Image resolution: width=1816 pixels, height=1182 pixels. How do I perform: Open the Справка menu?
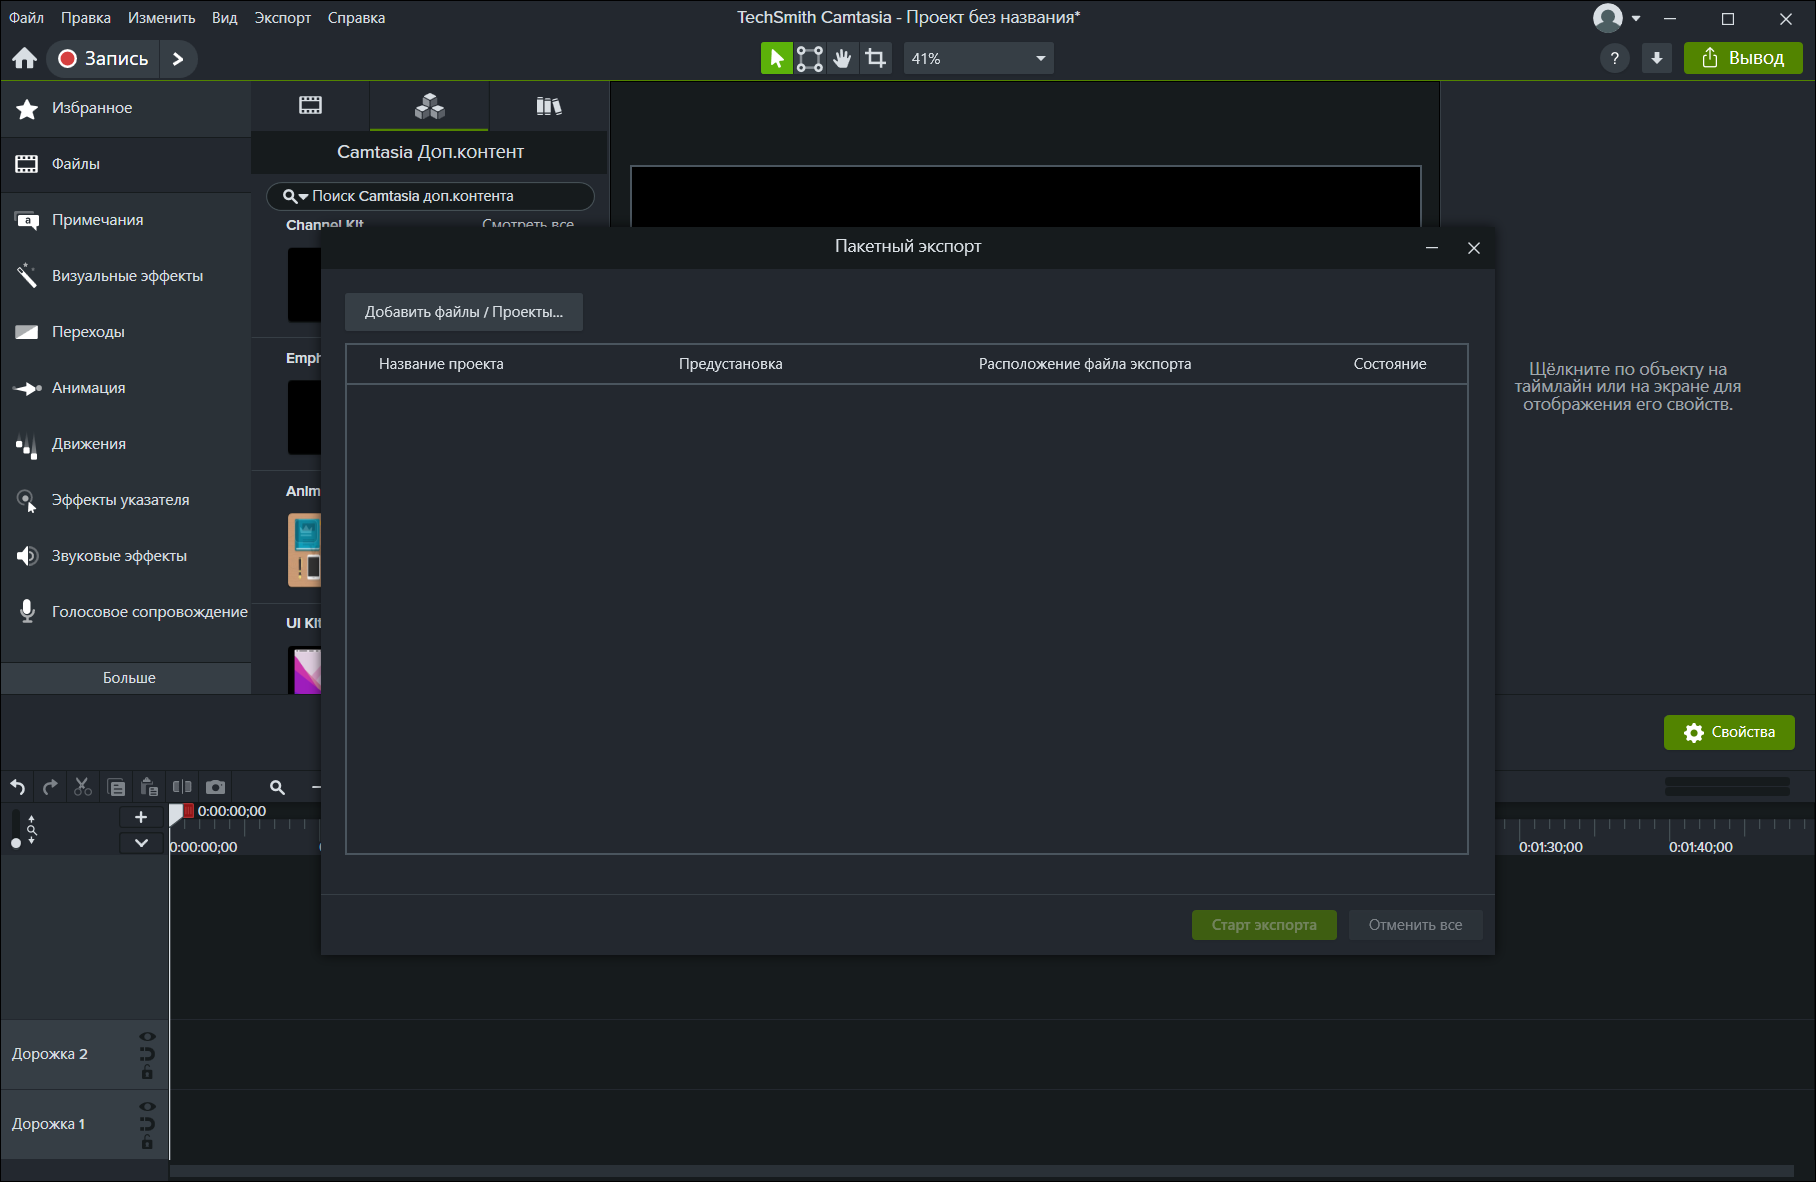point(357,18)
